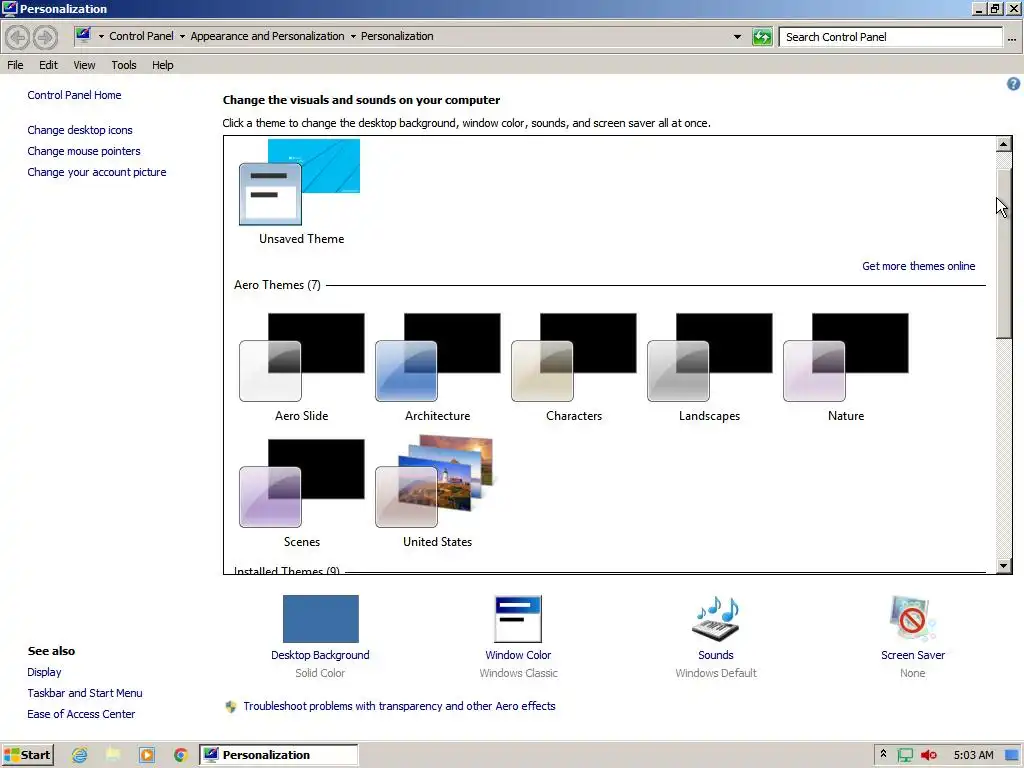Apply the Architecture theme

click(x=438, y=357)
